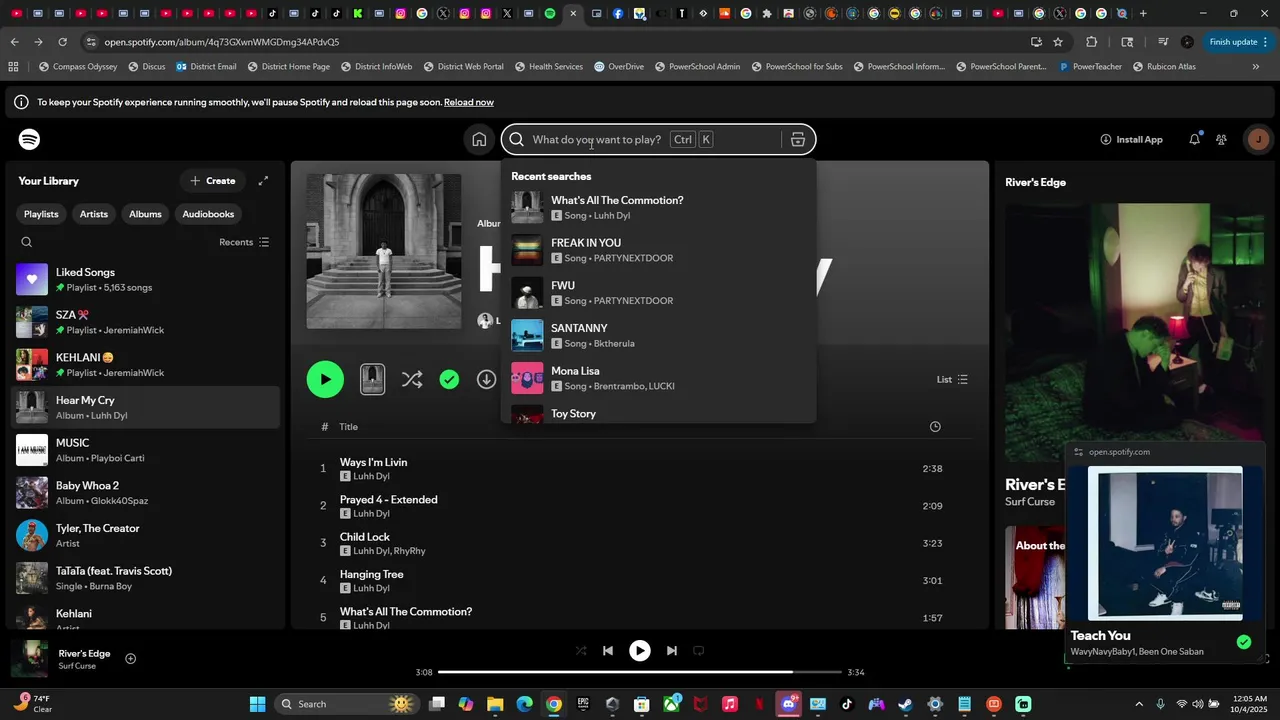Open Steam from taskbar

click(905, 704)
